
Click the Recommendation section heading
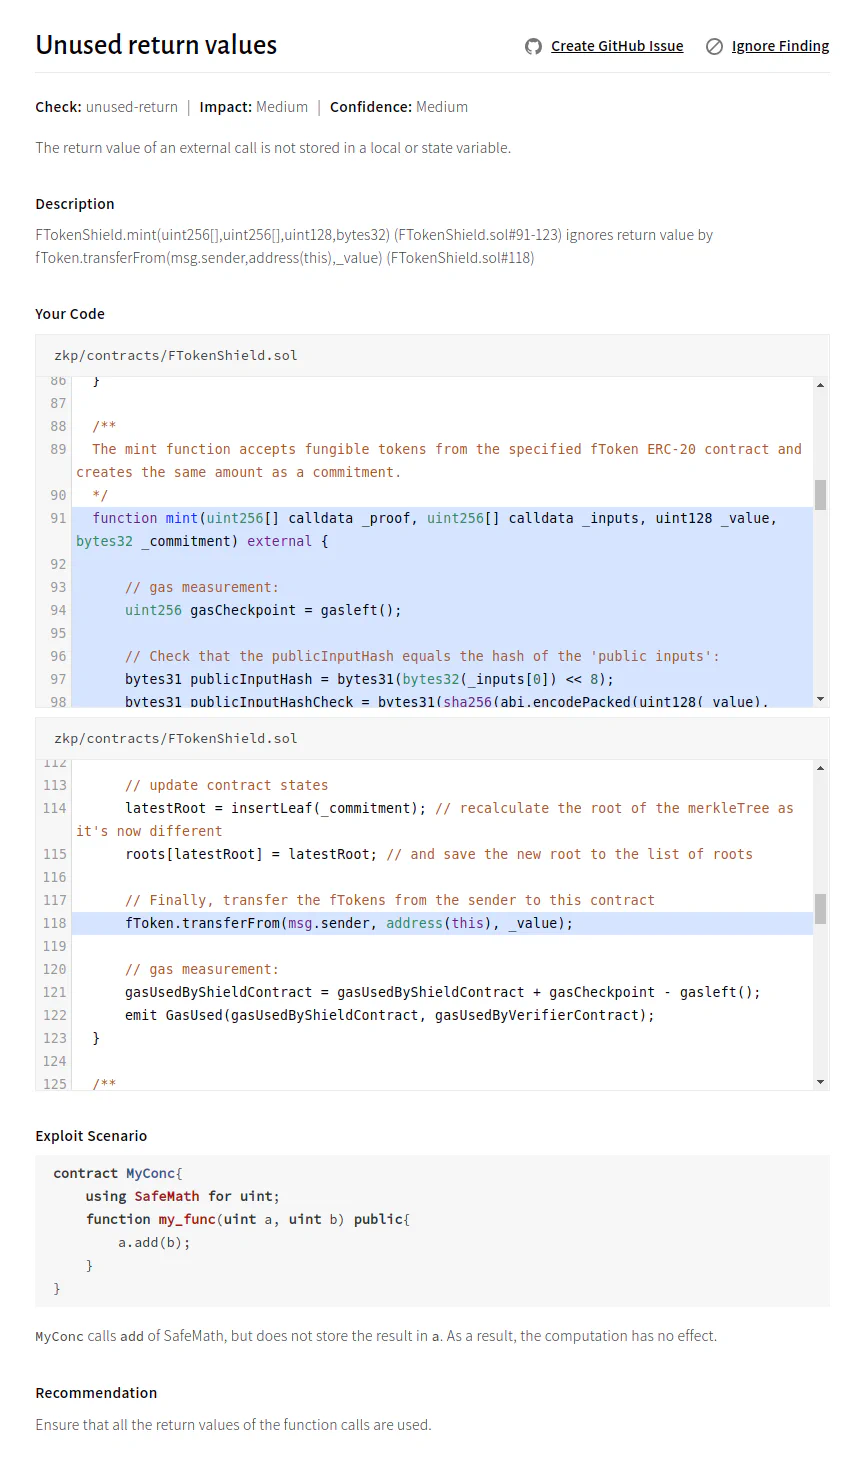96,1393
